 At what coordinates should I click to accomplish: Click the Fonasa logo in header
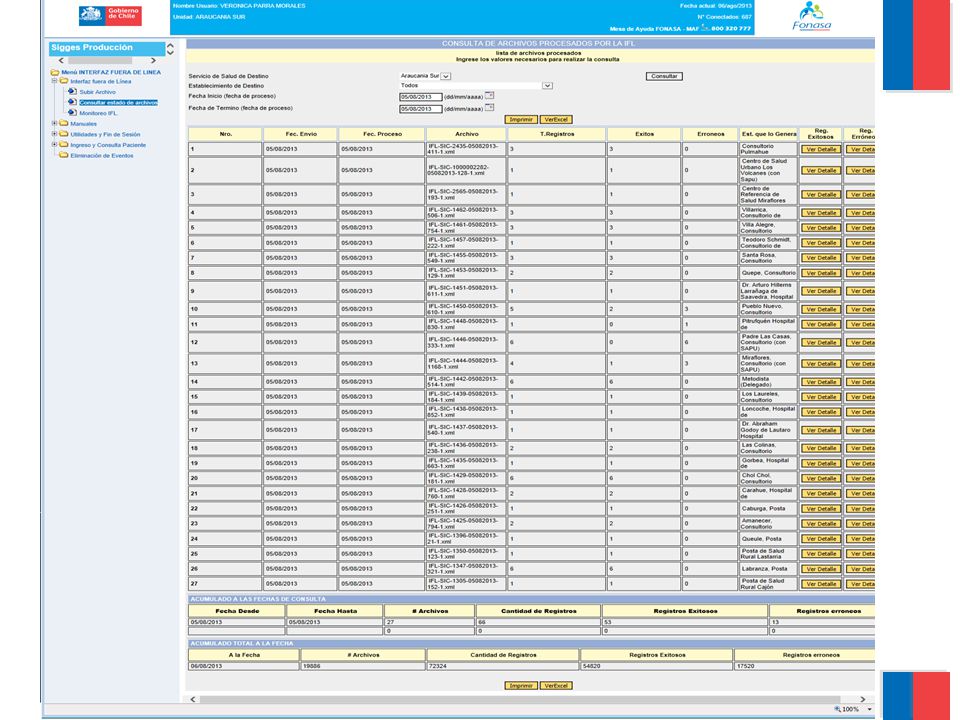[812, 17]
